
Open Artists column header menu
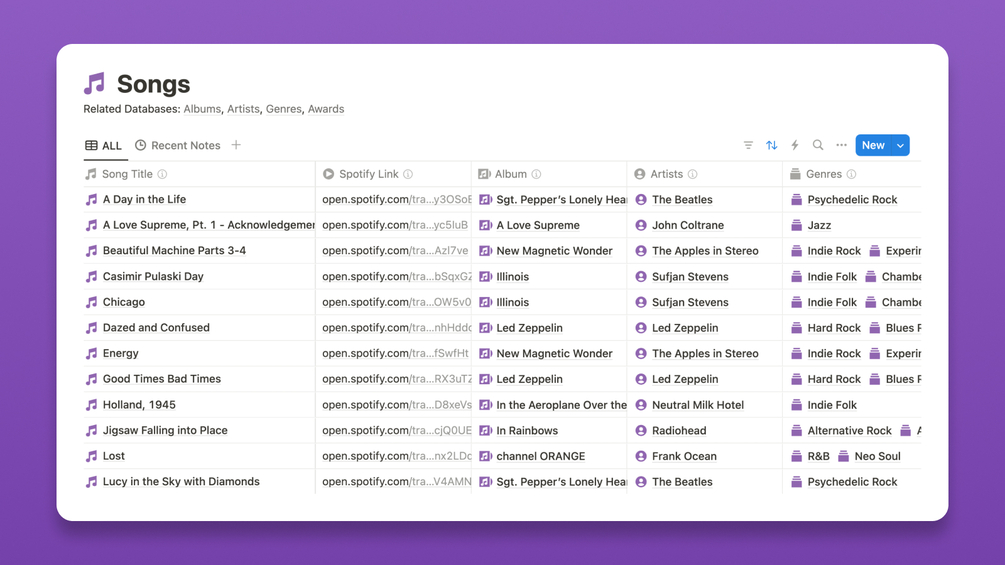(705, 174)
